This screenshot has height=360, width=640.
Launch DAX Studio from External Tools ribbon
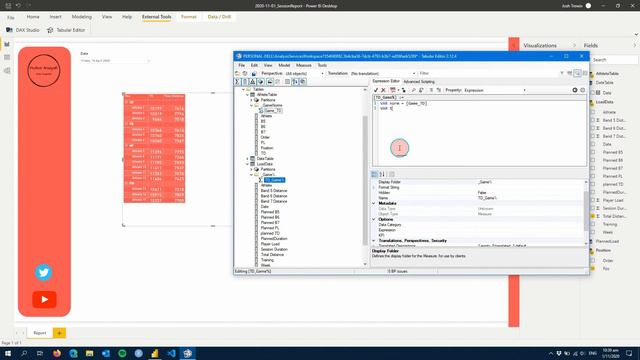coord(23,30)
